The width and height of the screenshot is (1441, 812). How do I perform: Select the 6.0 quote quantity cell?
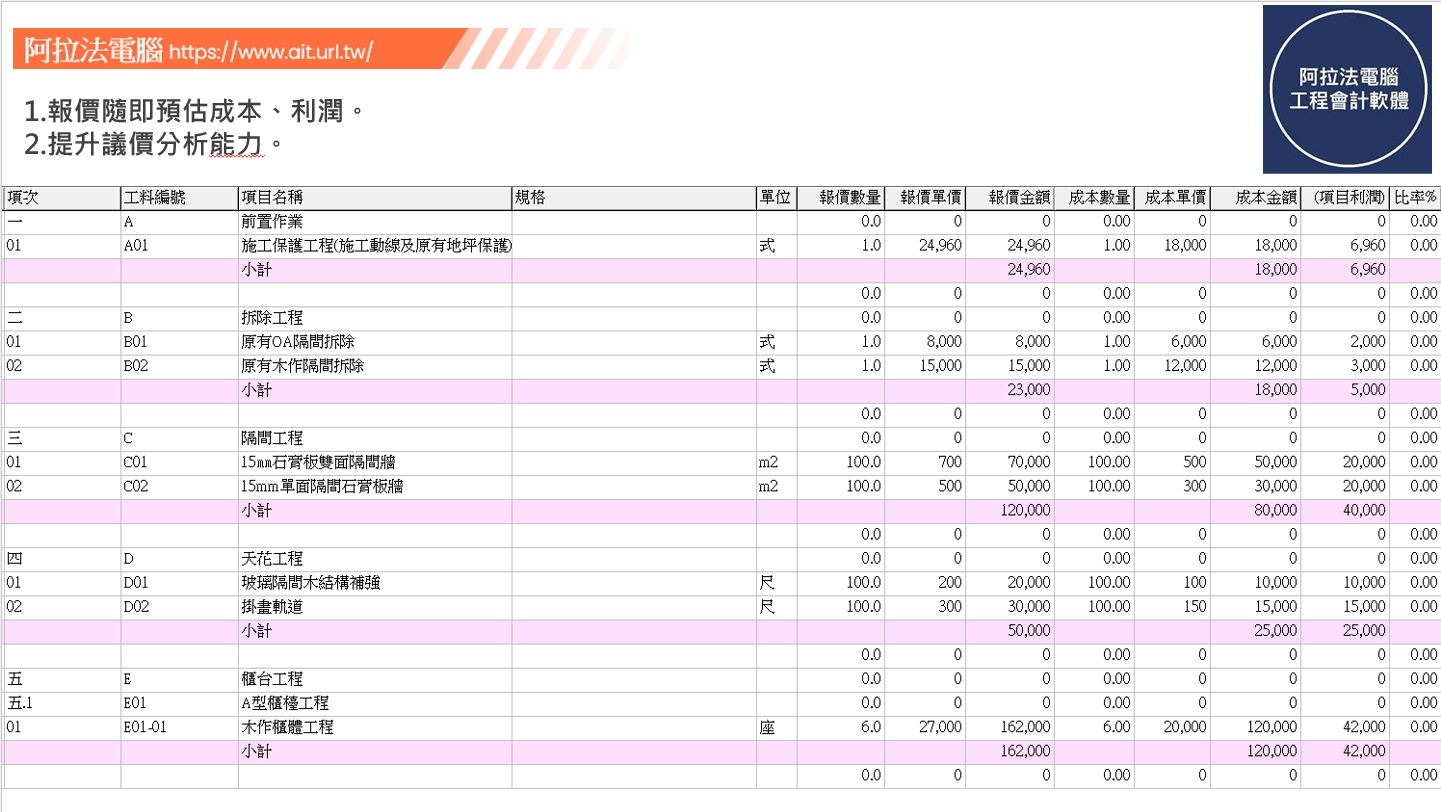point(841,727)
